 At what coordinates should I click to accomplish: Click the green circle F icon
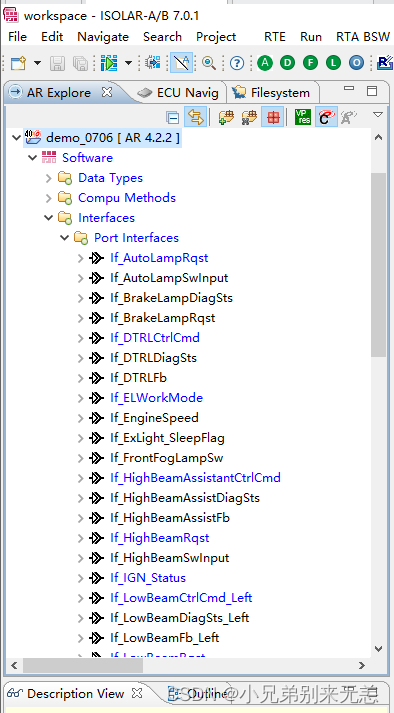pos(311,63)
